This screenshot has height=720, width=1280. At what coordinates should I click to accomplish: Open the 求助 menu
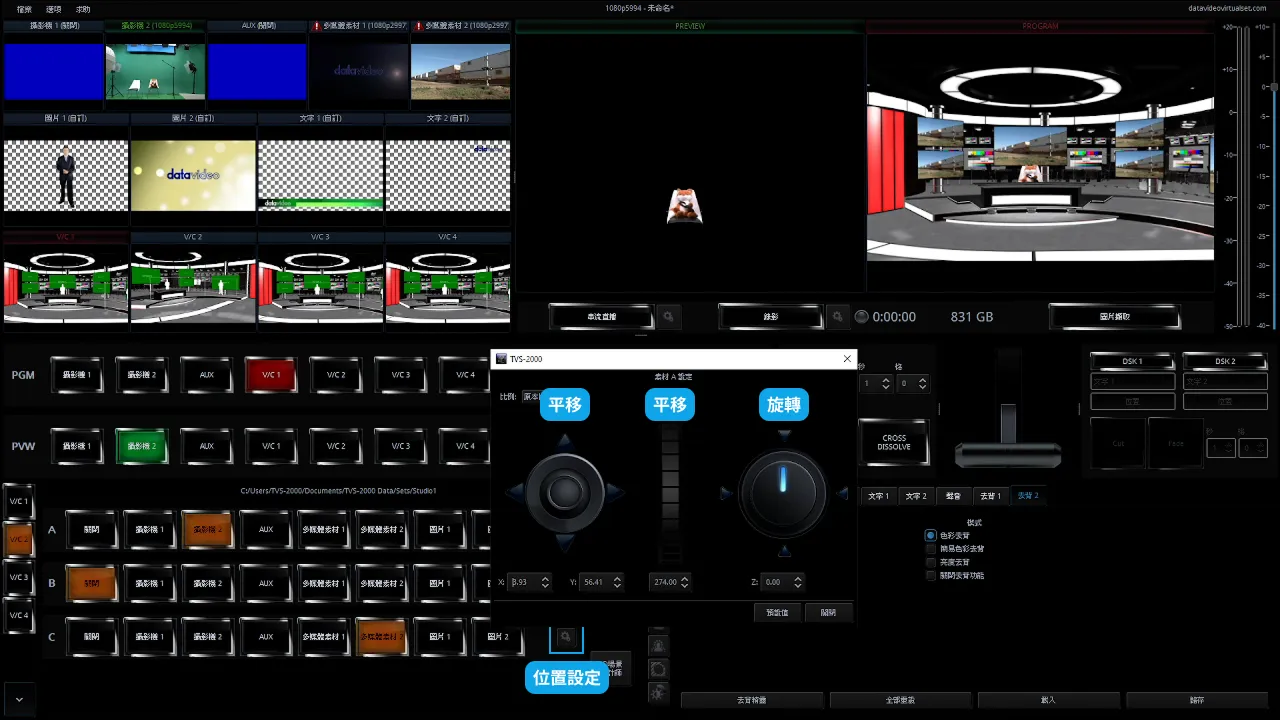[x=83, y=8]
